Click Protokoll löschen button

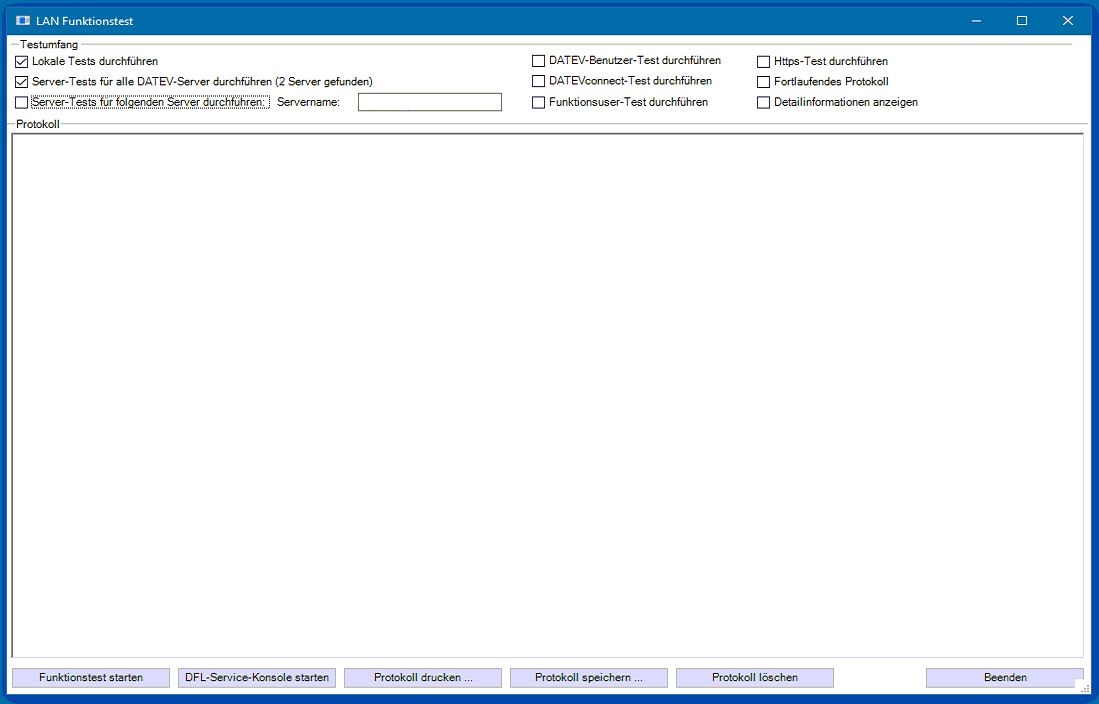click(x=755, y=678)
